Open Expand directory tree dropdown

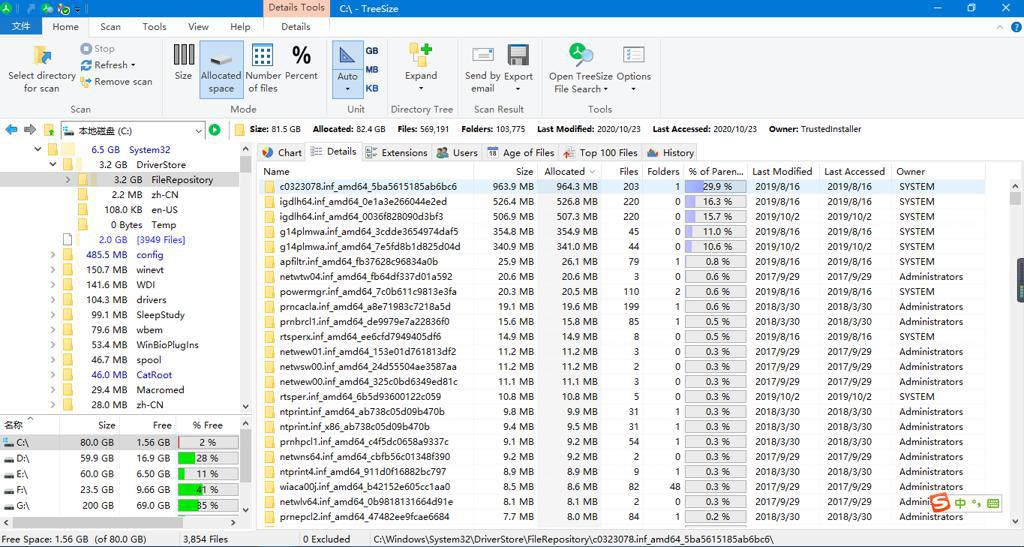tap(421, 69)
